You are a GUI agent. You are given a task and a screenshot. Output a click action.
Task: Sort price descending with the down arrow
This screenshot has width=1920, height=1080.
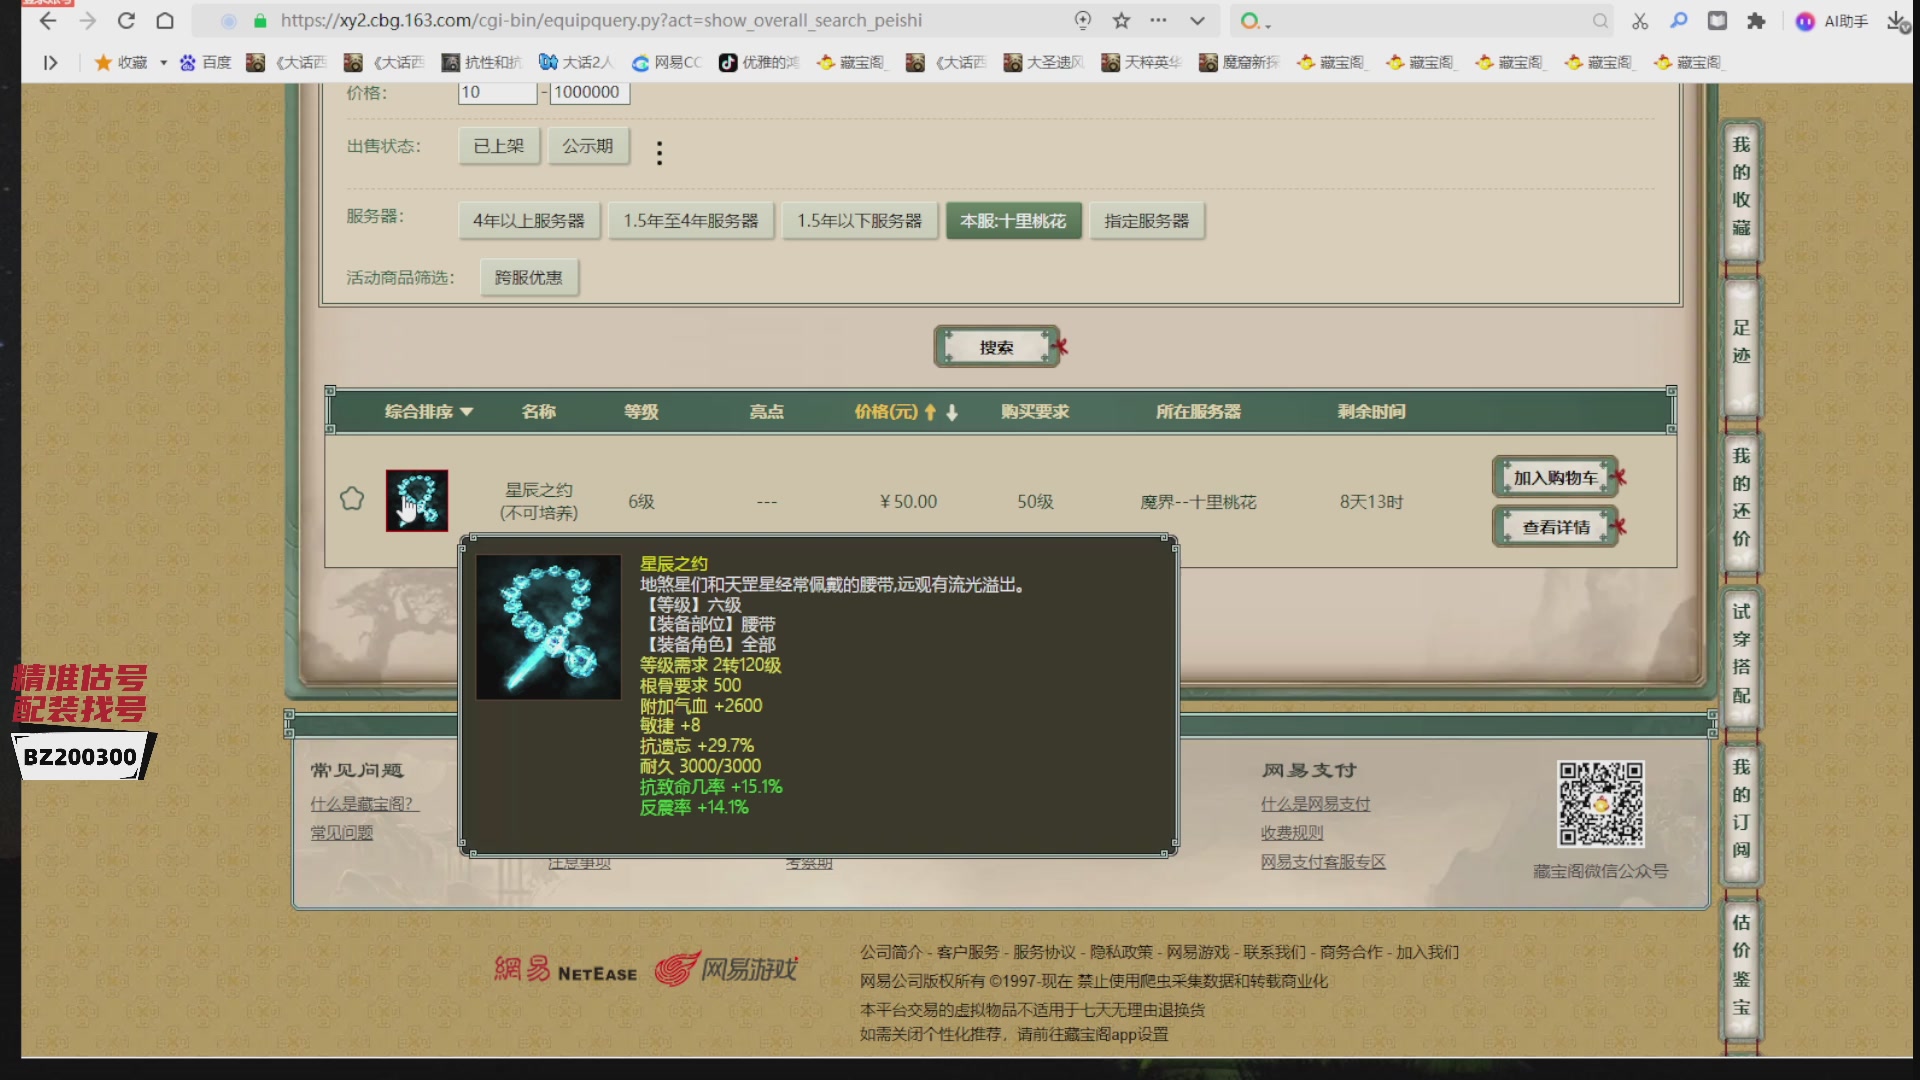click(x=952, y=412)
